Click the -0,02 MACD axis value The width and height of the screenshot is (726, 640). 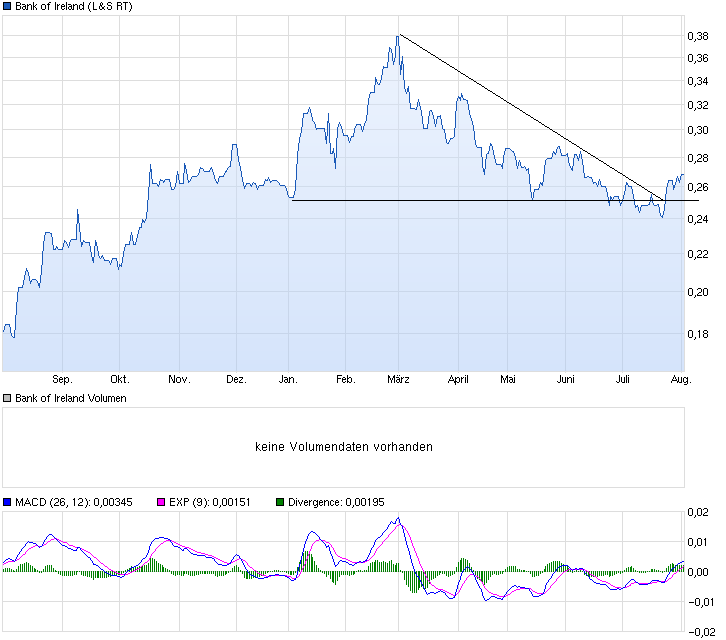[701, 632]
